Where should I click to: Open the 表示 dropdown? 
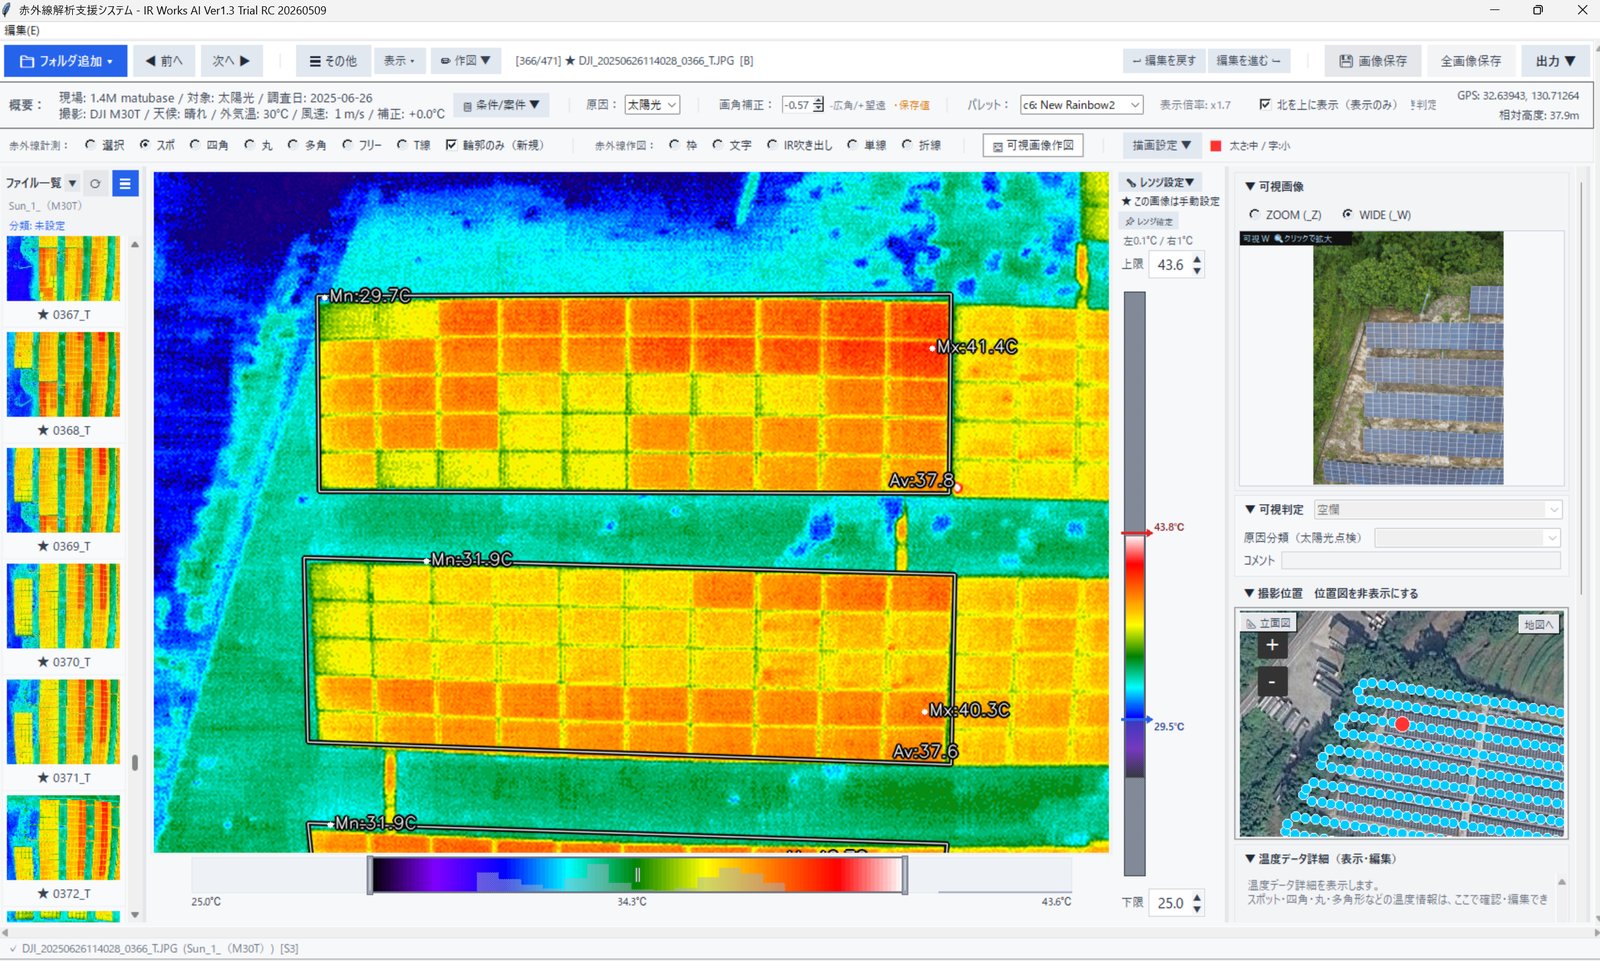[399, 61]
